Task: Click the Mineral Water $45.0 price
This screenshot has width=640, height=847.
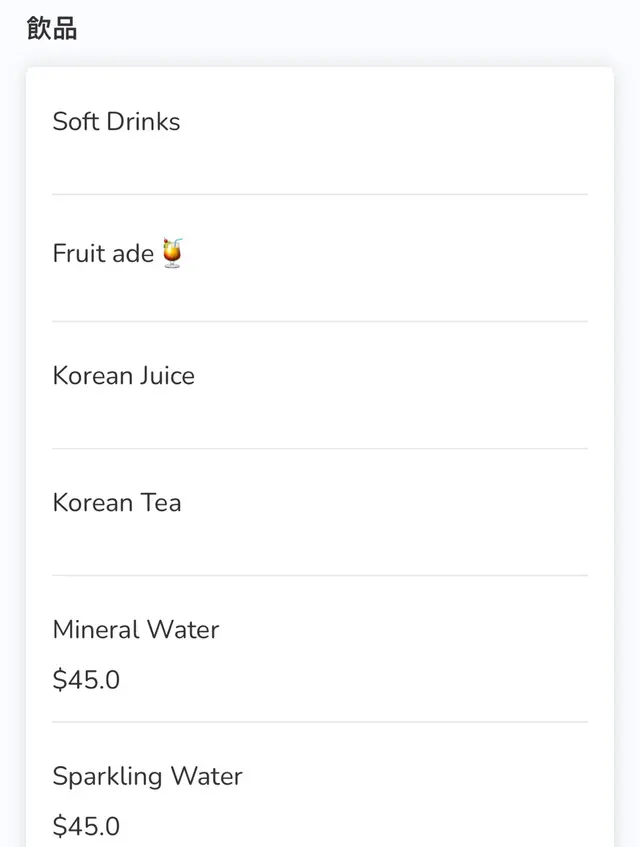Action: click(86, 680)
